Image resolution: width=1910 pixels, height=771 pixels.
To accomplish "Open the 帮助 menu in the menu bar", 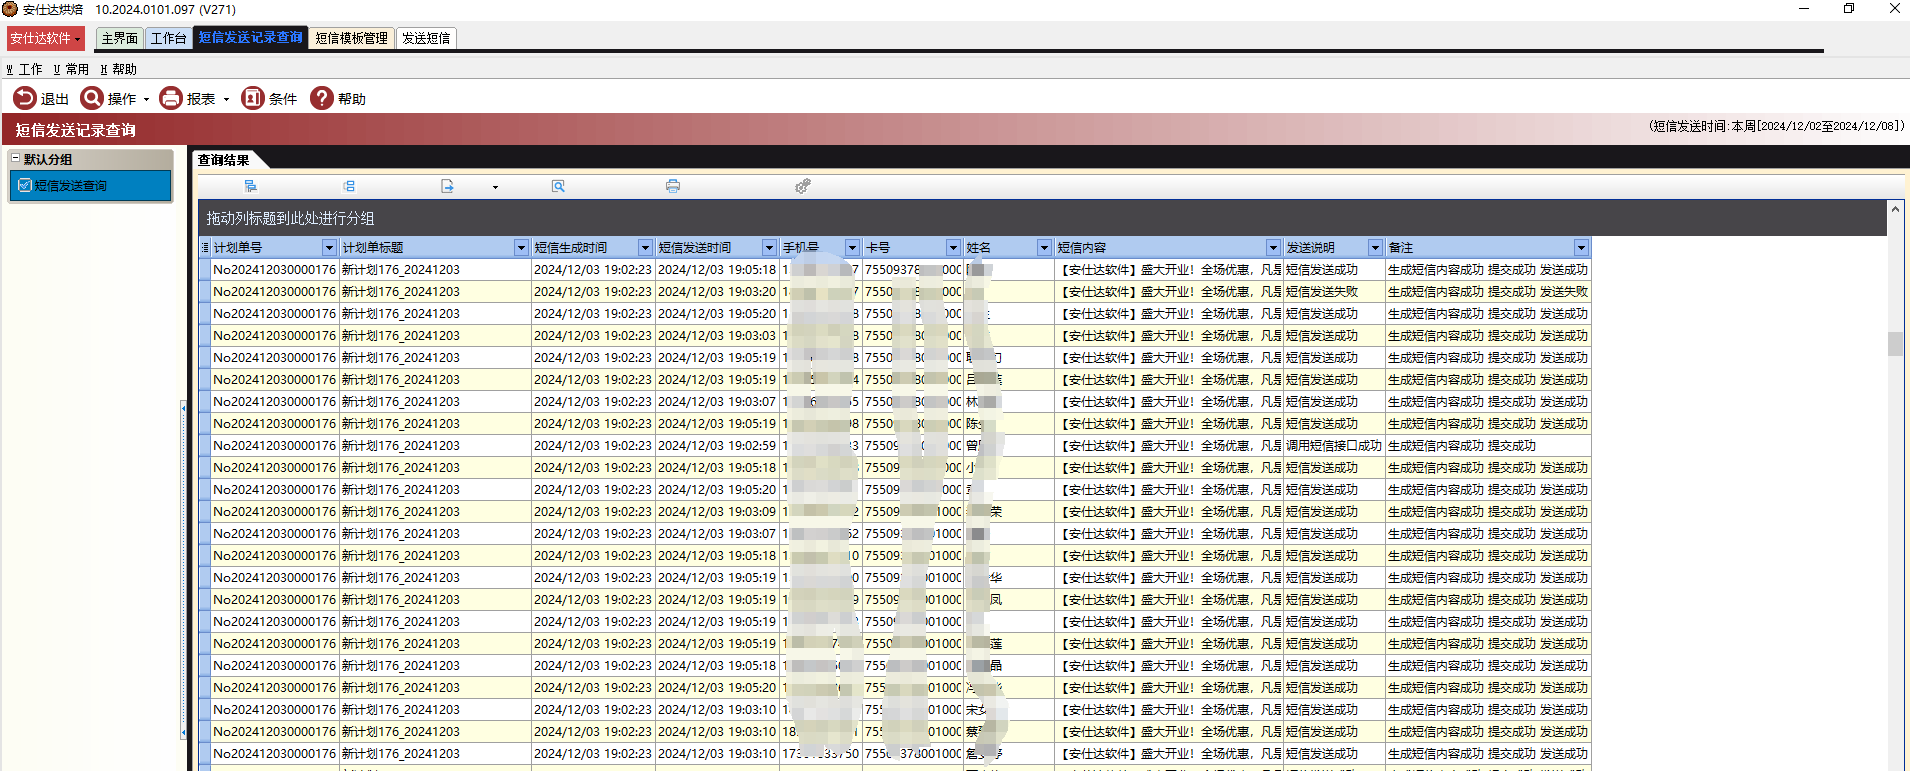I will [x=118, y=69].
